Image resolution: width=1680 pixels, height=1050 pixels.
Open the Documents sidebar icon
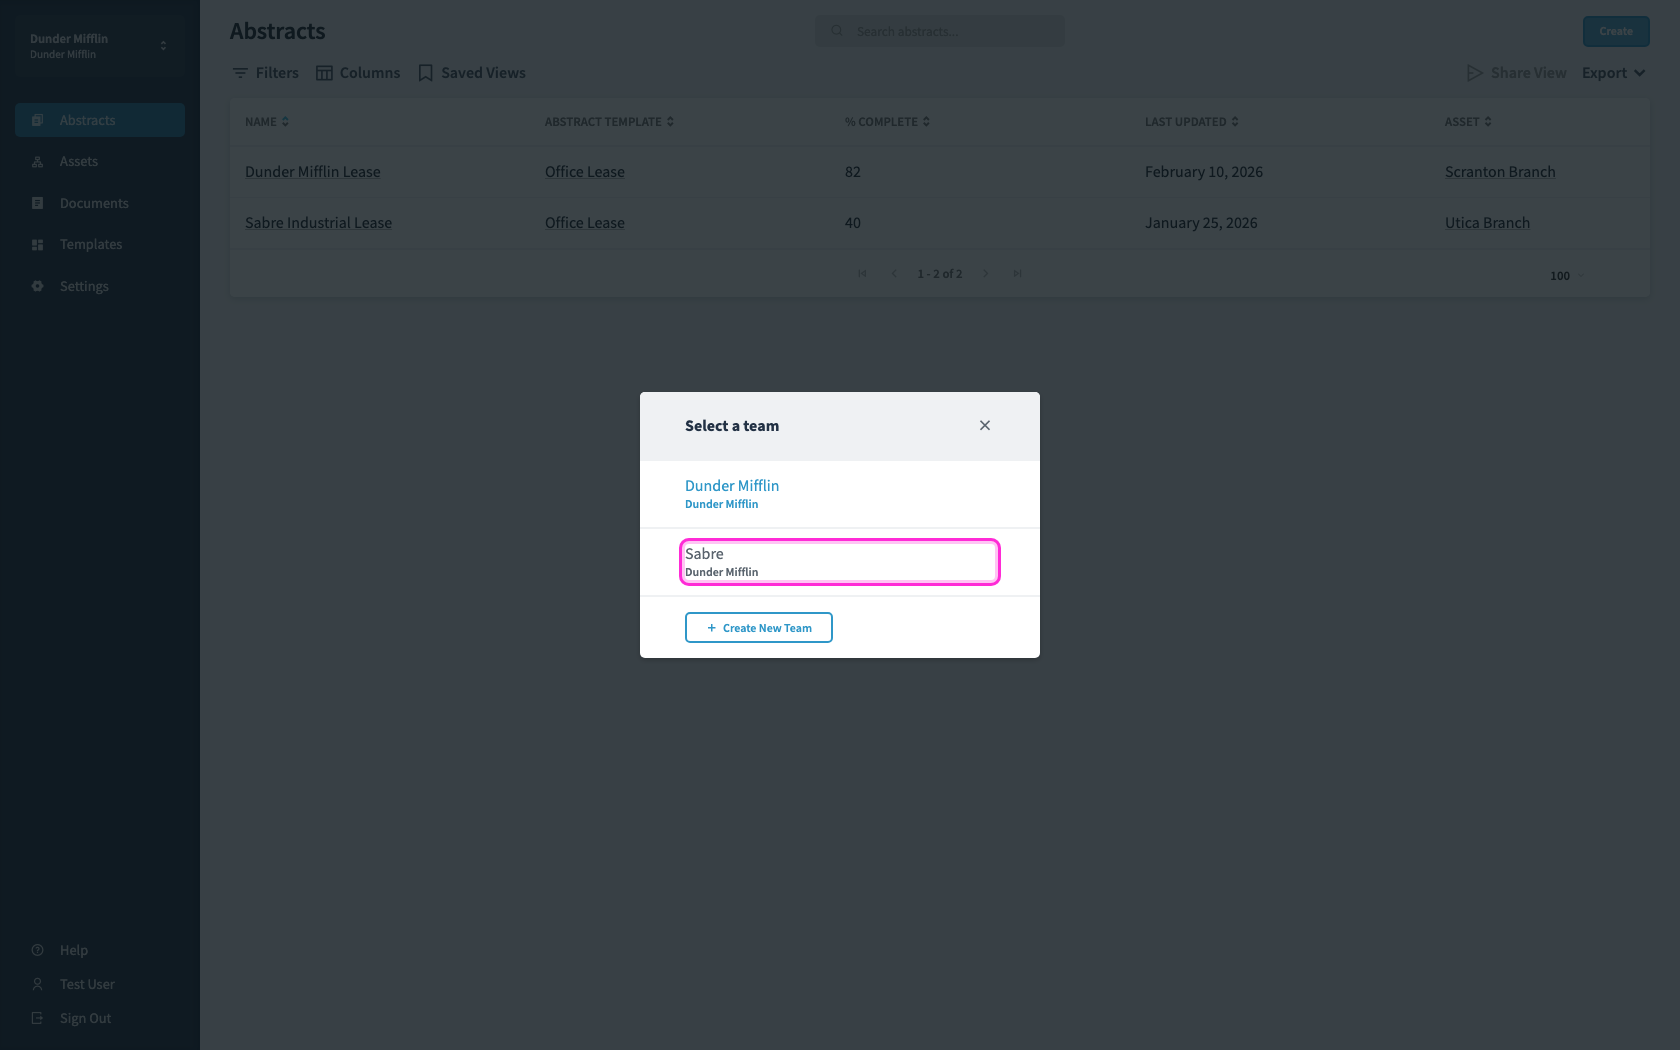click(x=38, y=203)
